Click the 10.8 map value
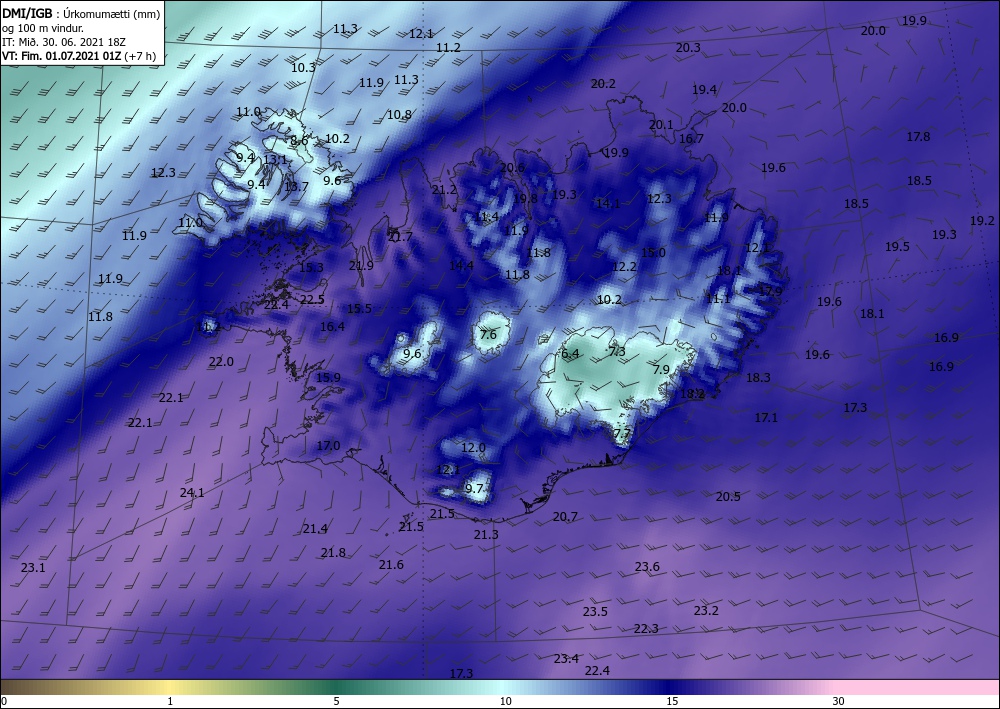 click(x=399, y=115)
